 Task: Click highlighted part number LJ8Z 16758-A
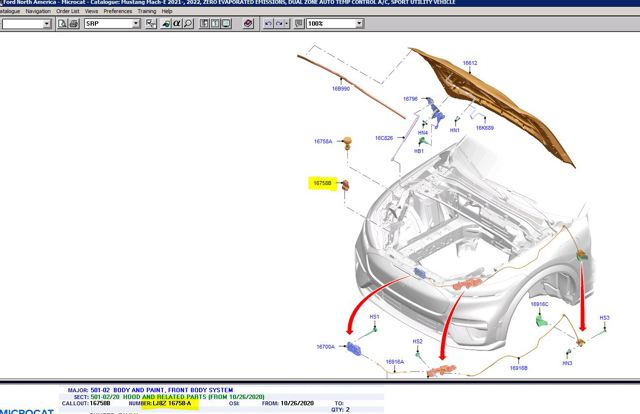click(171, 403)
